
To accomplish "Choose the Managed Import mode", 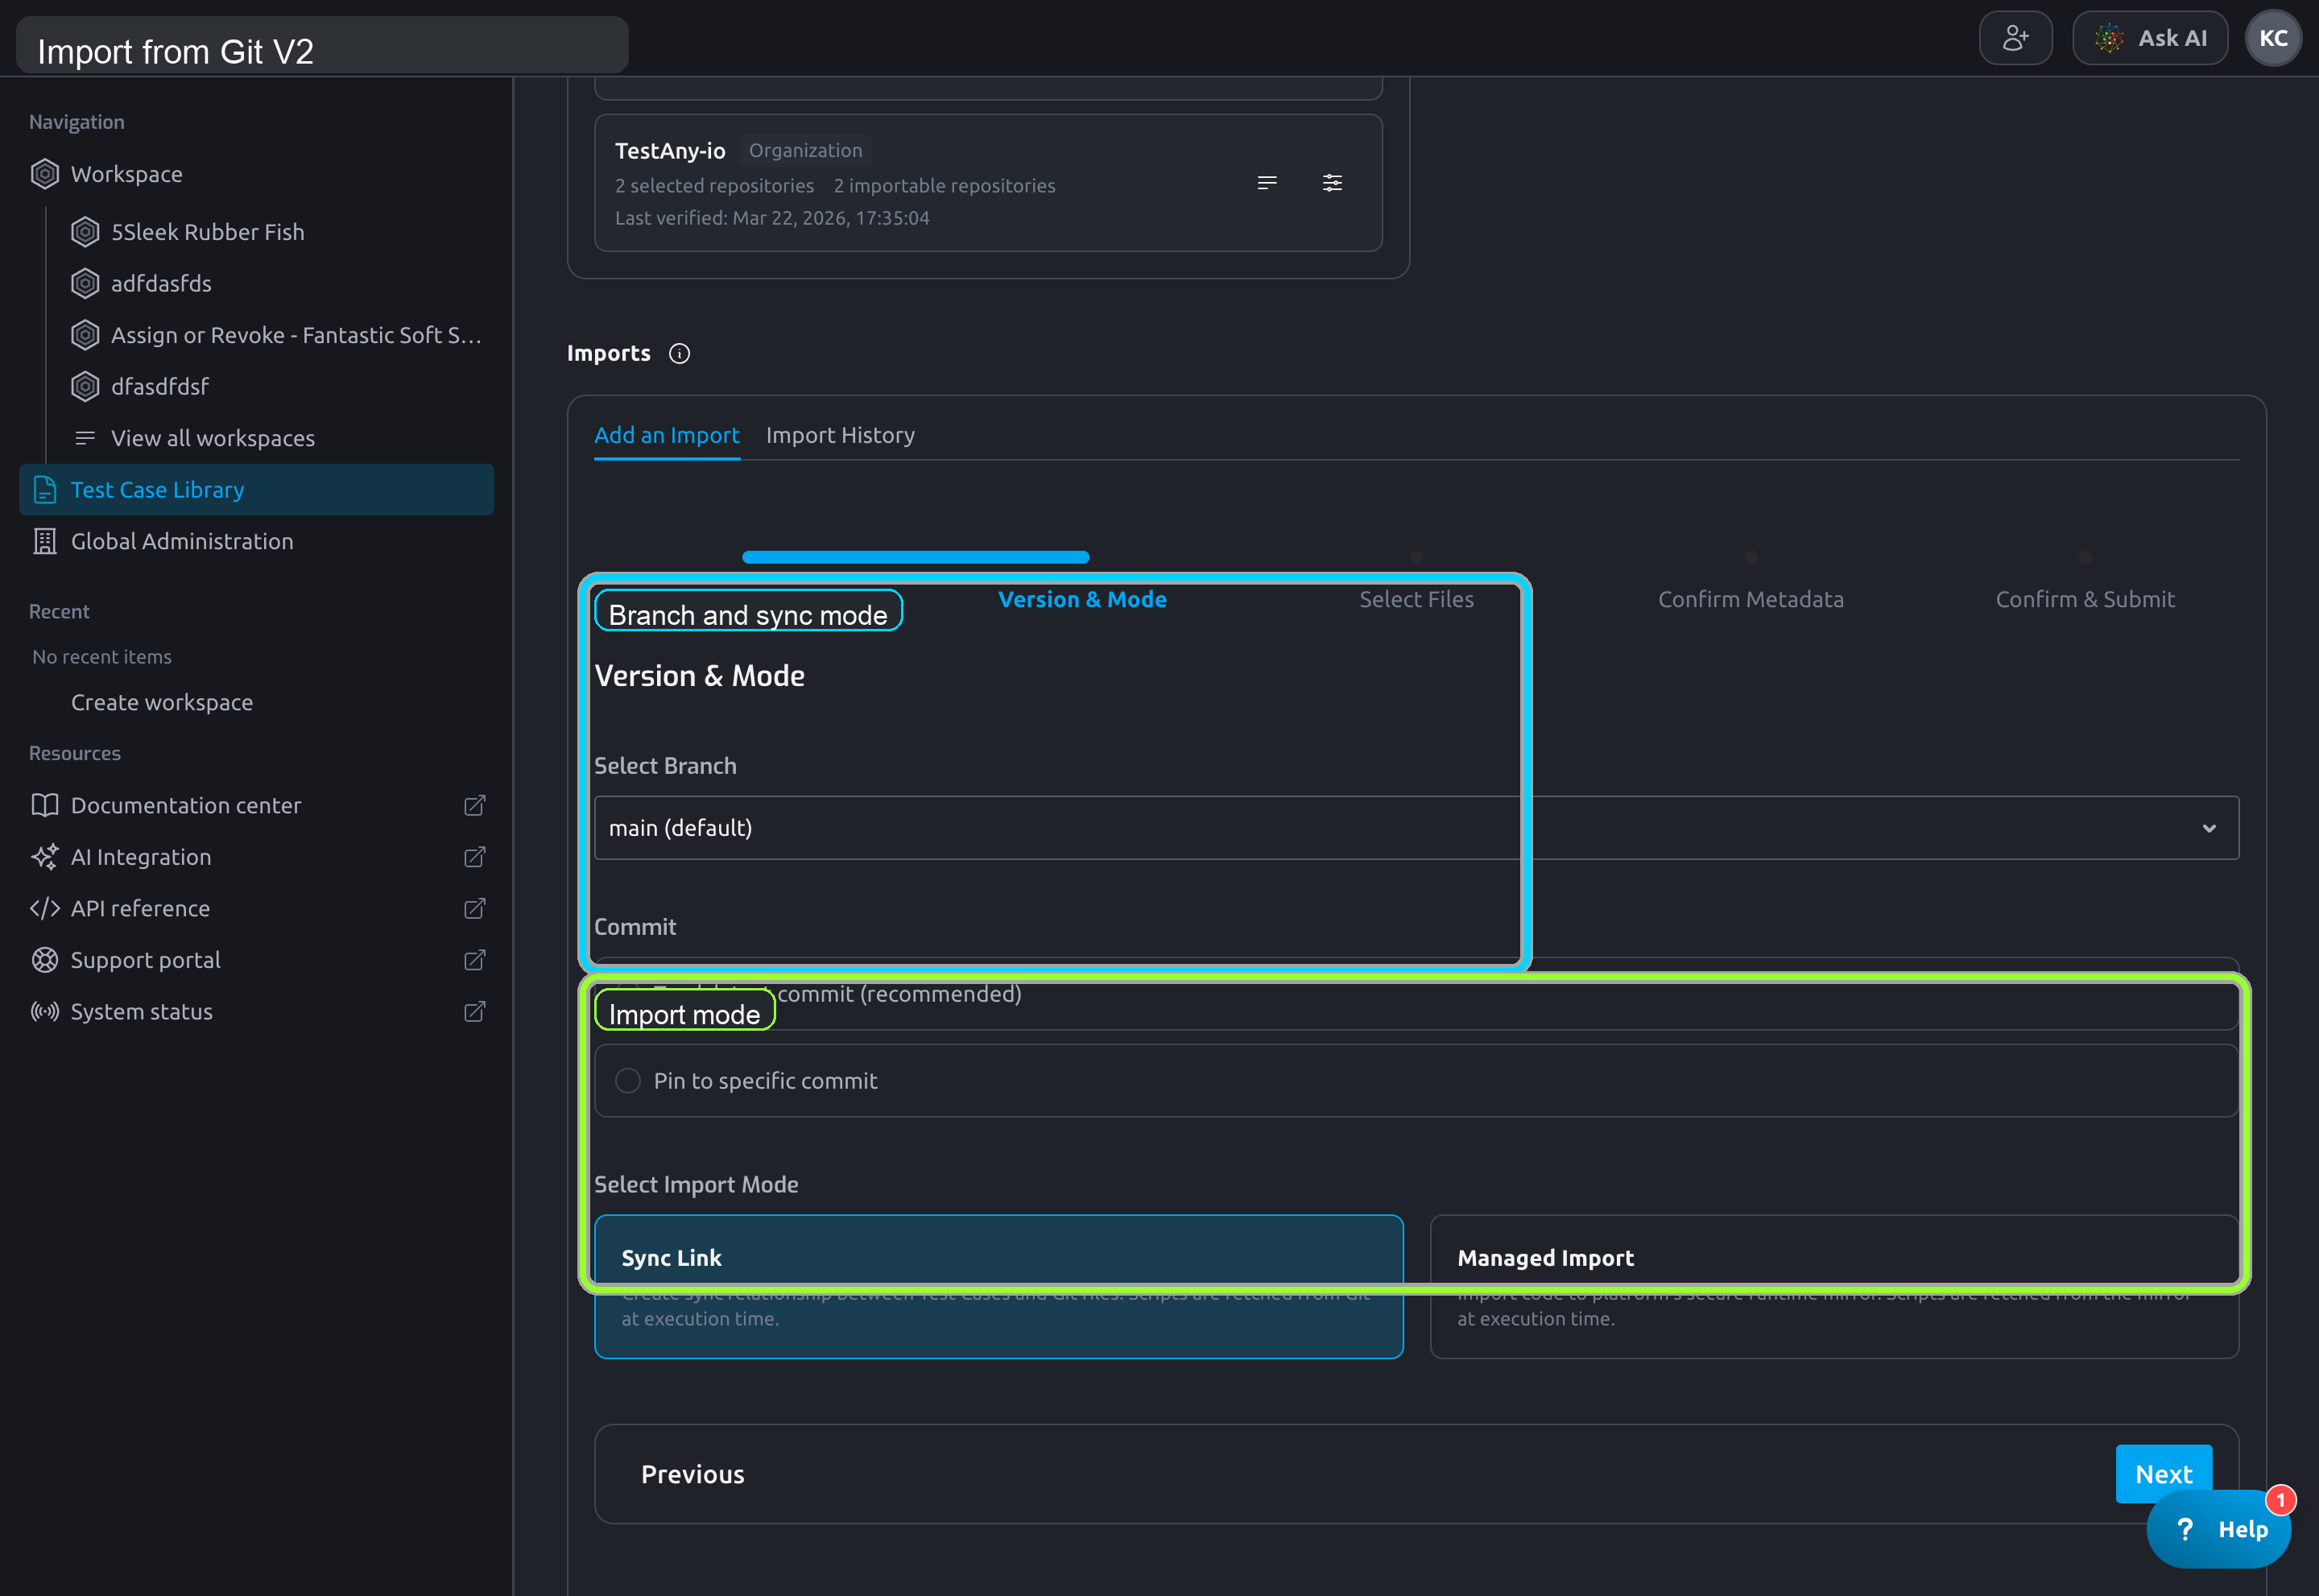I will [x=1834, y=1286].
